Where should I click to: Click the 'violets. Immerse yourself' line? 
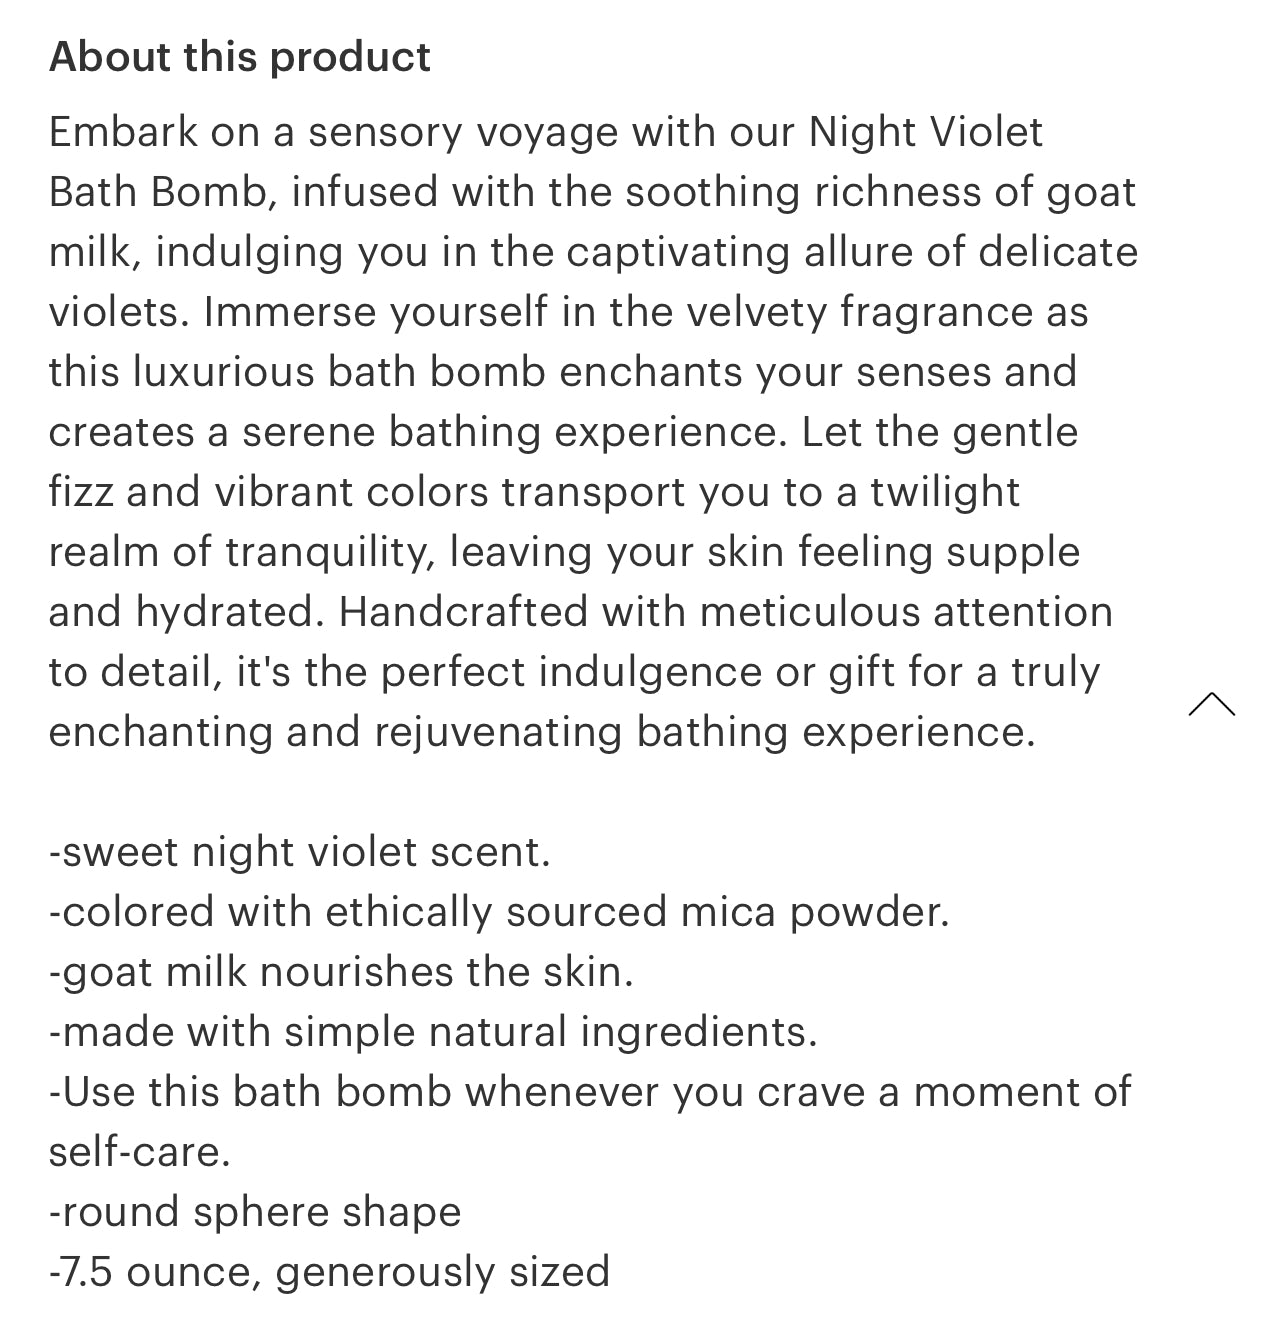(568, 312)
